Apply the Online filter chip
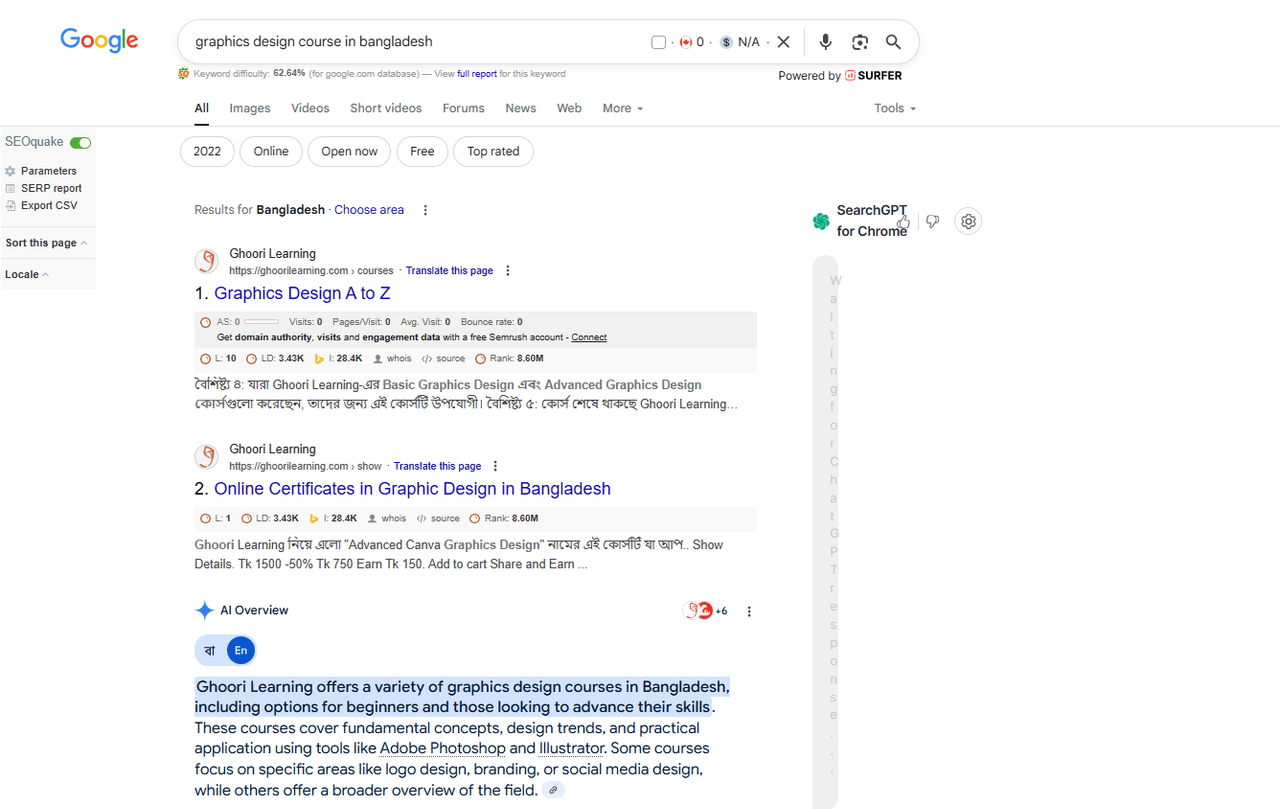The width and height of the screenshot is (1280, 809). point(271,151)
